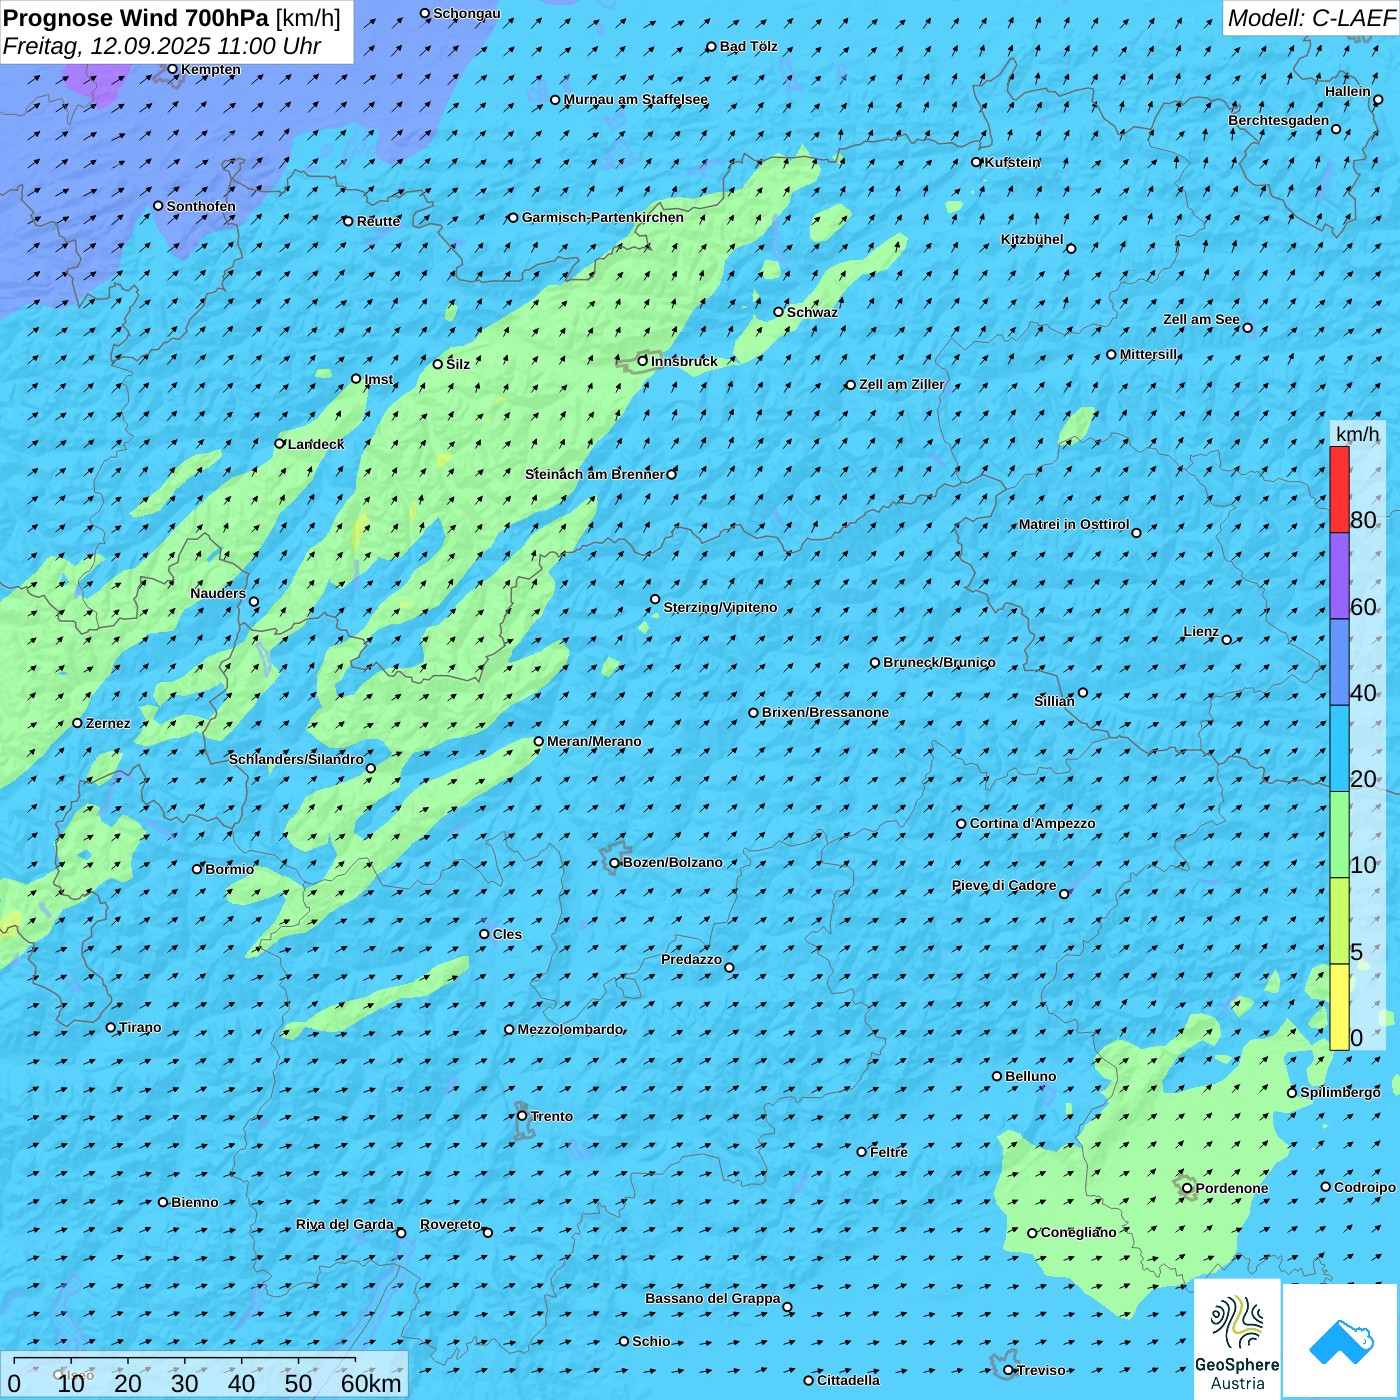
Task: Click the Prognose Wind 700hPa title
Action: (x=136, y=18)
